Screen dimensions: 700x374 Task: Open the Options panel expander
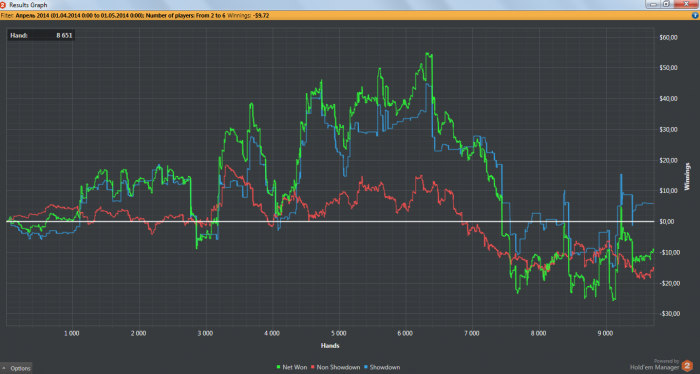[x=16, y=368]
